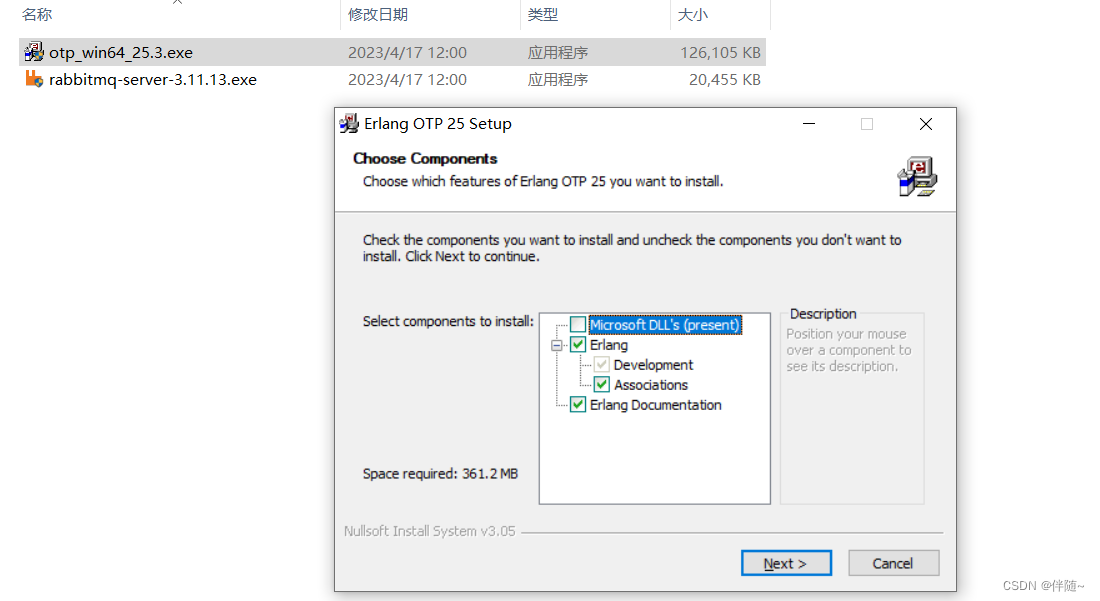Image resolution: width=1100 pixels, height=601 pixels.
Task: Click the Next button to continue installation
Action: coord(786,562)
